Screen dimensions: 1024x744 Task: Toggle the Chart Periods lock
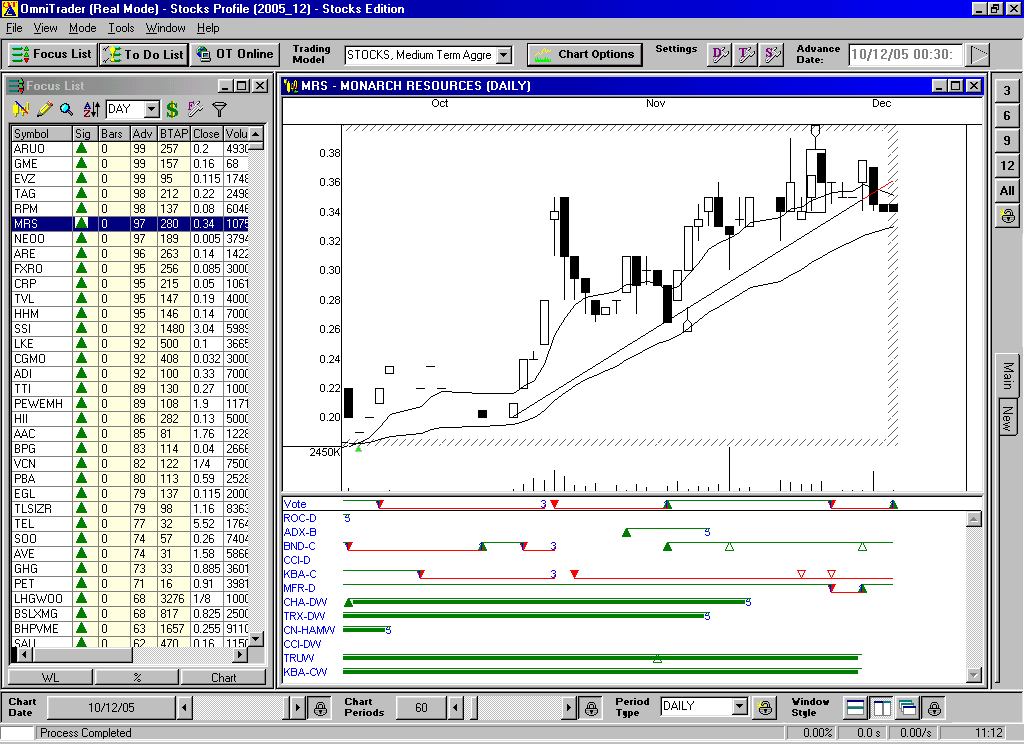(591, 708)
